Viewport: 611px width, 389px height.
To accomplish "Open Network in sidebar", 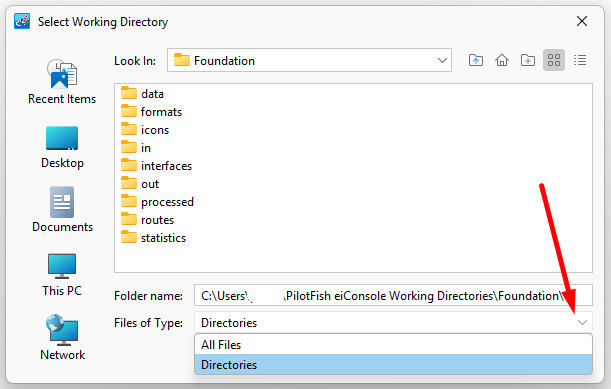I will 62,338.
